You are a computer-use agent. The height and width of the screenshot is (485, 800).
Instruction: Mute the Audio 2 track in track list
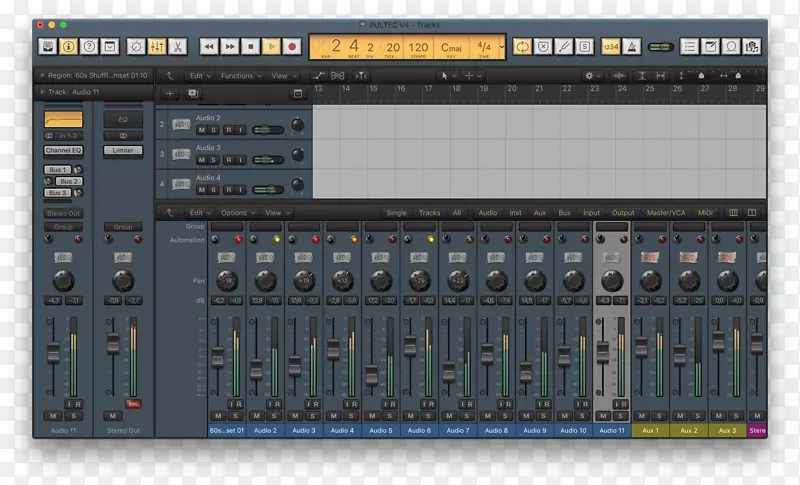pyautogui.click(x=201, y=130)
